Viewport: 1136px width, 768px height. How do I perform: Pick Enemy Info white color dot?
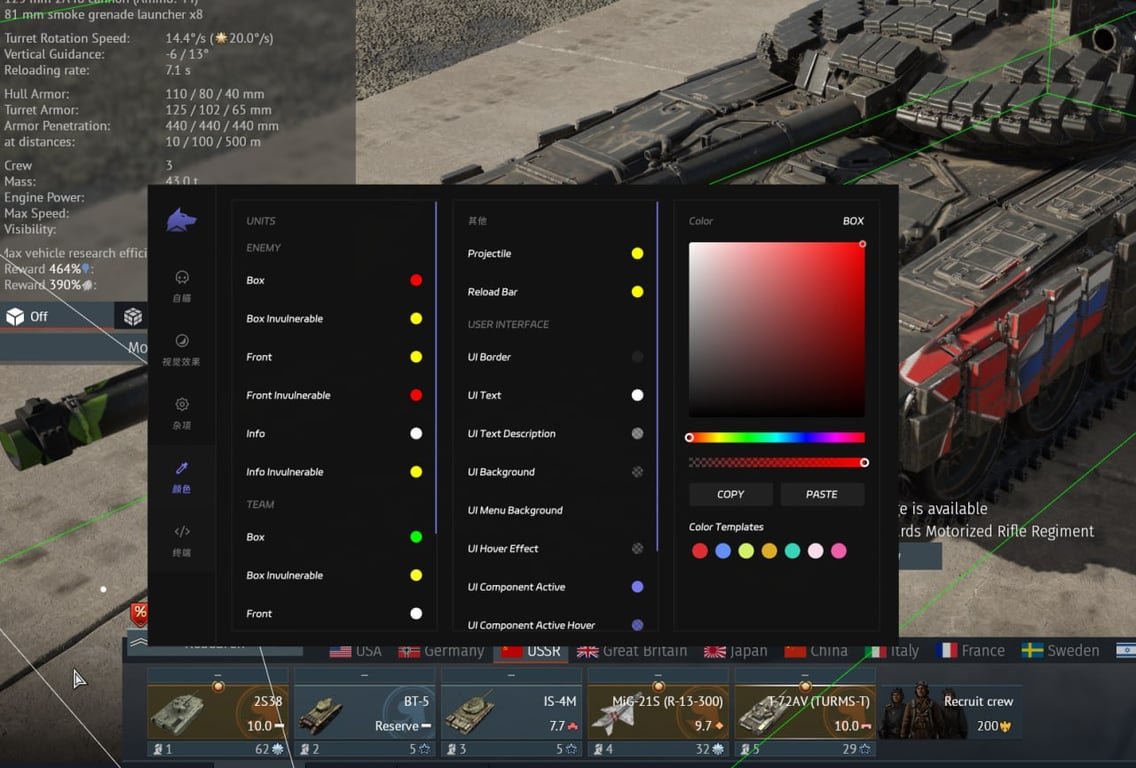click(416, 433)
